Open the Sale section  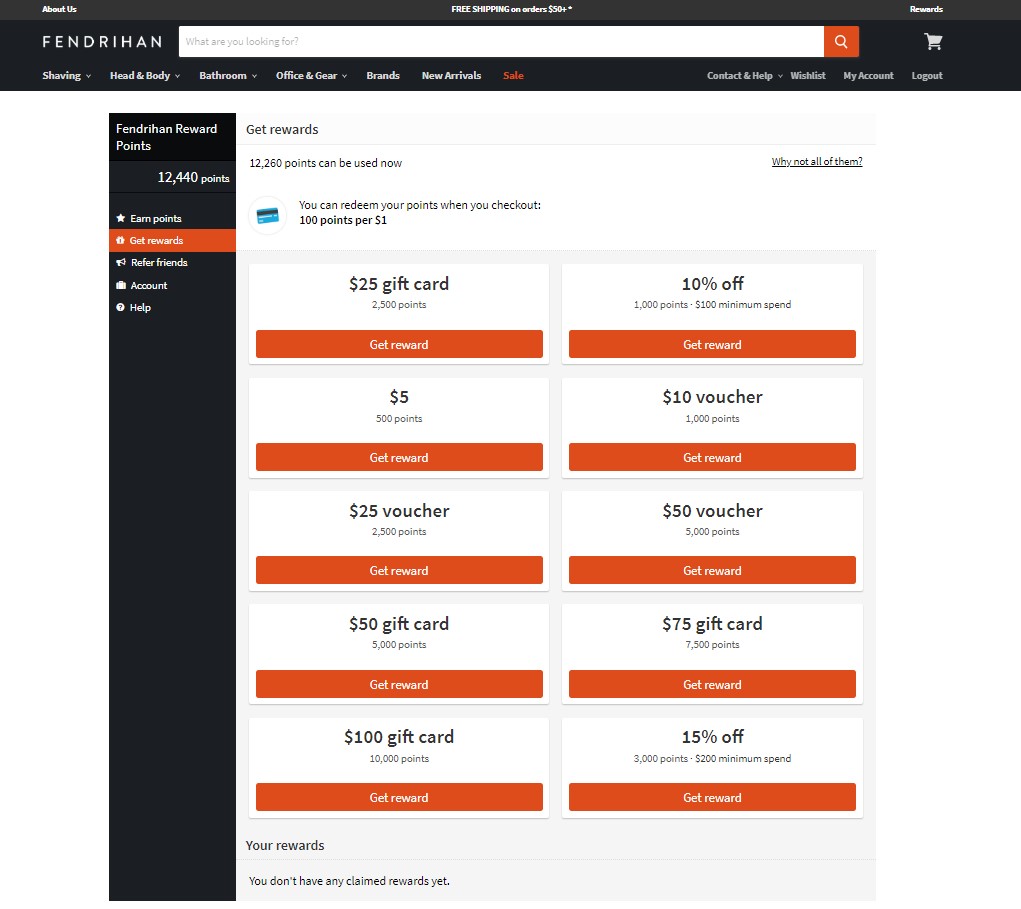[513, 76]
